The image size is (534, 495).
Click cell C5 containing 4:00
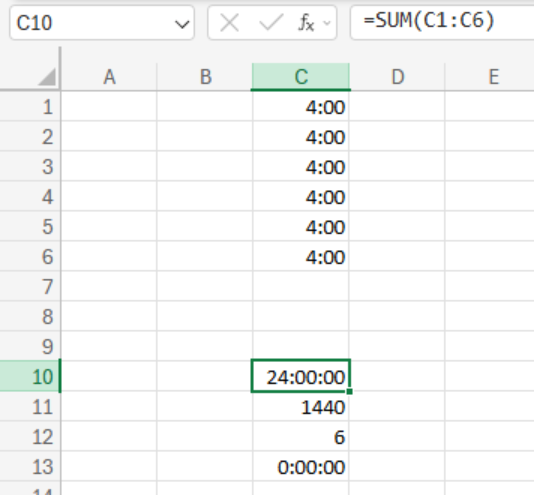[301, 227]
